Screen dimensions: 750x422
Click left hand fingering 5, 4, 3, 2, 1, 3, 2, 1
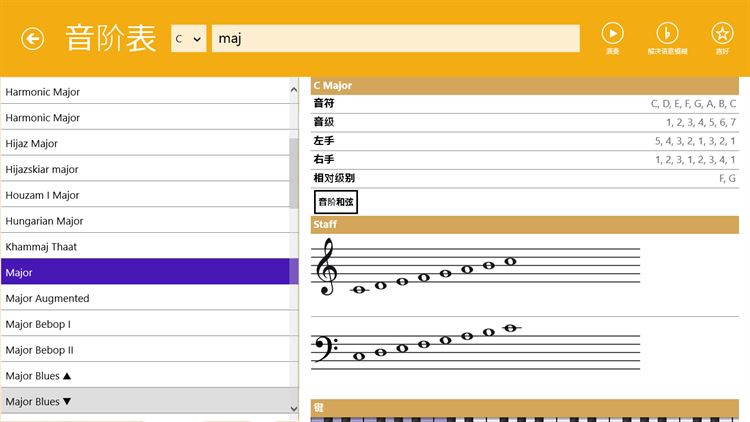click(x=695, y=141)
